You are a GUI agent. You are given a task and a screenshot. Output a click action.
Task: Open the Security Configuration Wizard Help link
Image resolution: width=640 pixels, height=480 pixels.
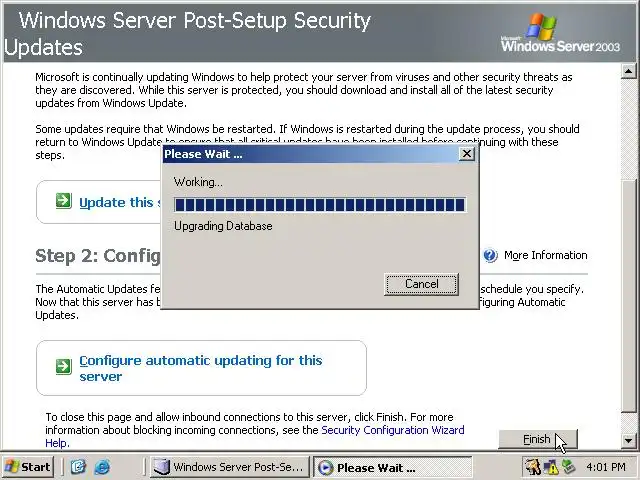[392, 430]
